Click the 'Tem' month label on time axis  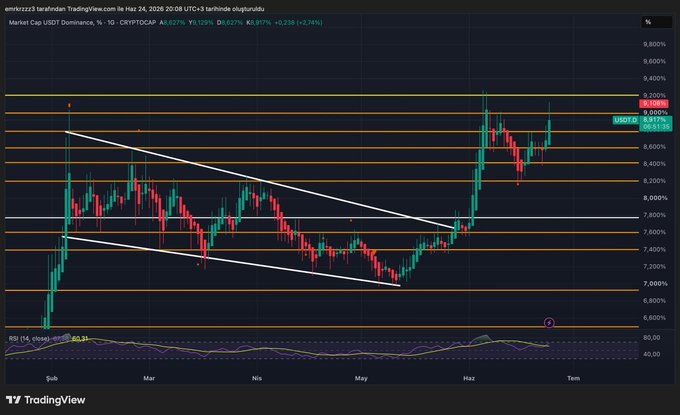573,378
